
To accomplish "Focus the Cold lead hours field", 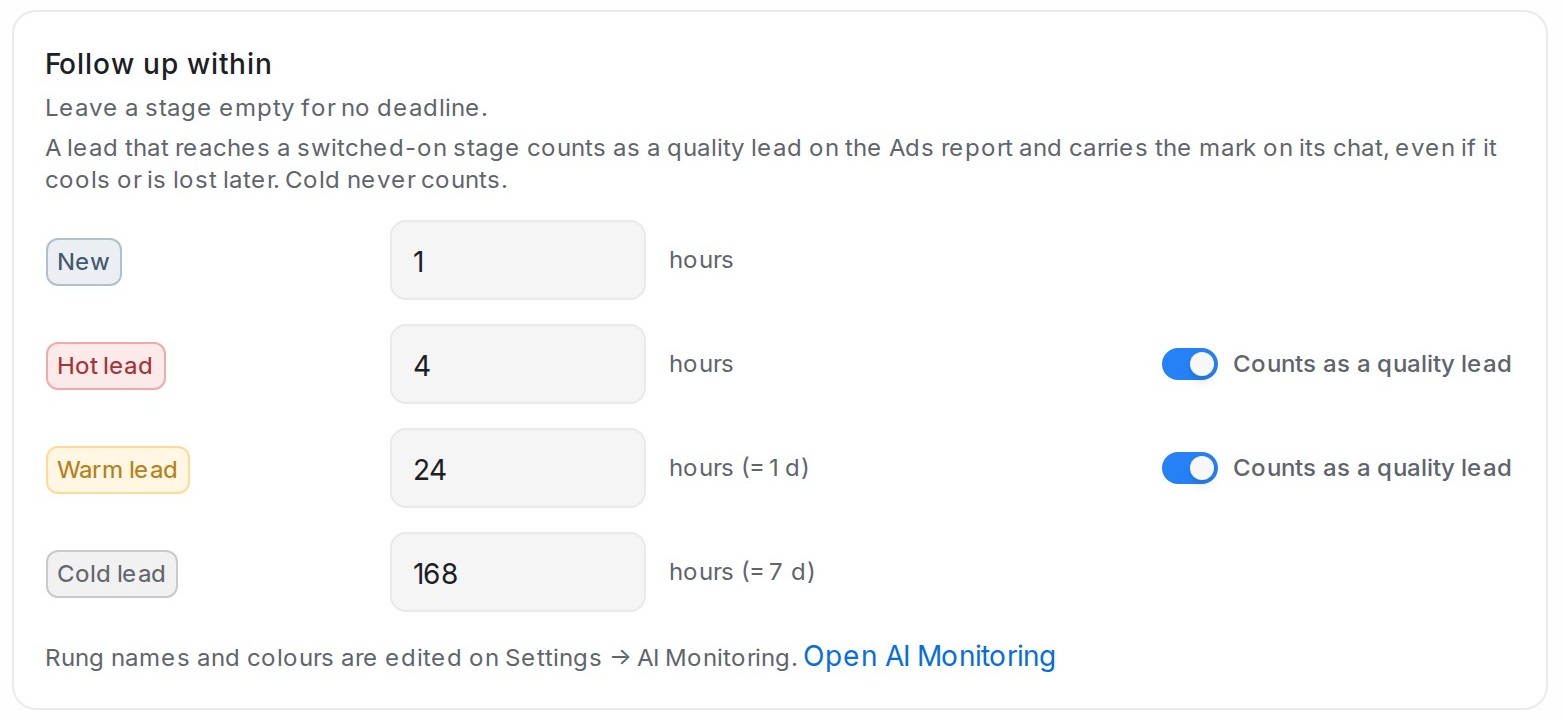I will pyautogui.click(x=518, y=572).
